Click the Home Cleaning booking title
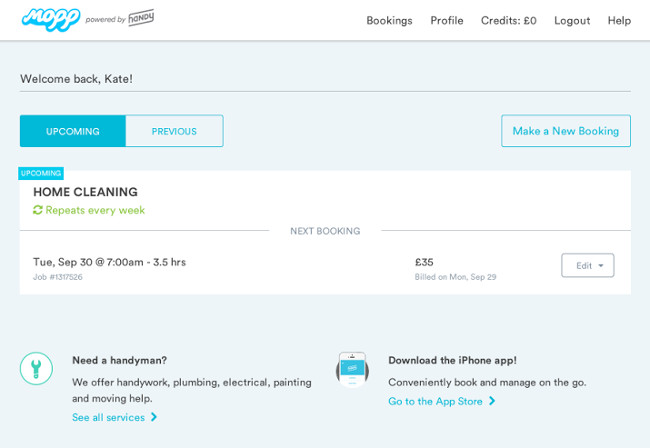 (x=85, y=192)
